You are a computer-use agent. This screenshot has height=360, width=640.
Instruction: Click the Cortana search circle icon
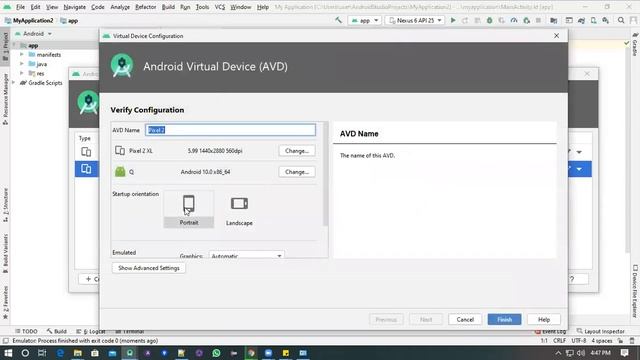pos(25,353)
